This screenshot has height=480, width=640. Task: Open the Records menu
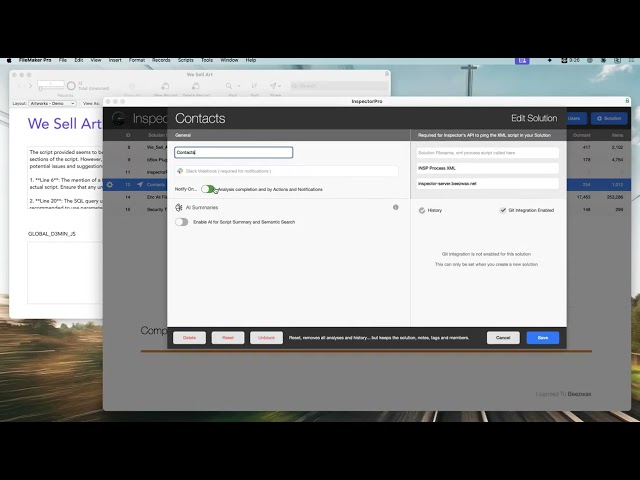[x=161, y=60]
